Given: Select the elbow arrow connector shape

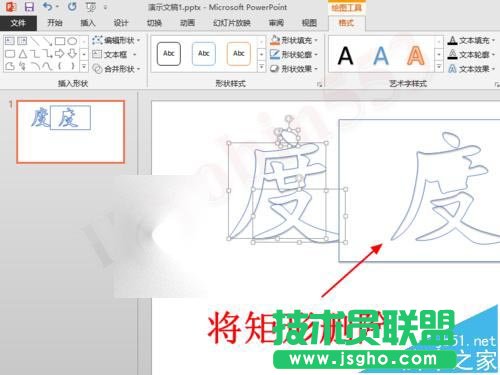Looking at the screenshot, I should [47, 53].
